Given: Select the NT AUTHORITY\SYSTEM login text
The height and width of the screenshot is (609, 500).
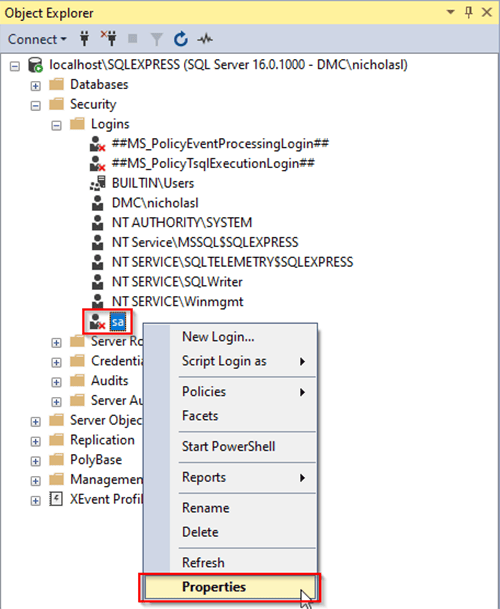Looking at the screenshot, I should (x=182, y=223).
